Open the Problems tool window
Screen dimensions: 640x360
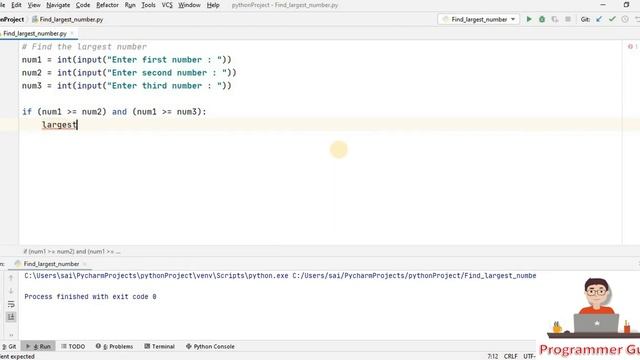(x=115, y=346)
